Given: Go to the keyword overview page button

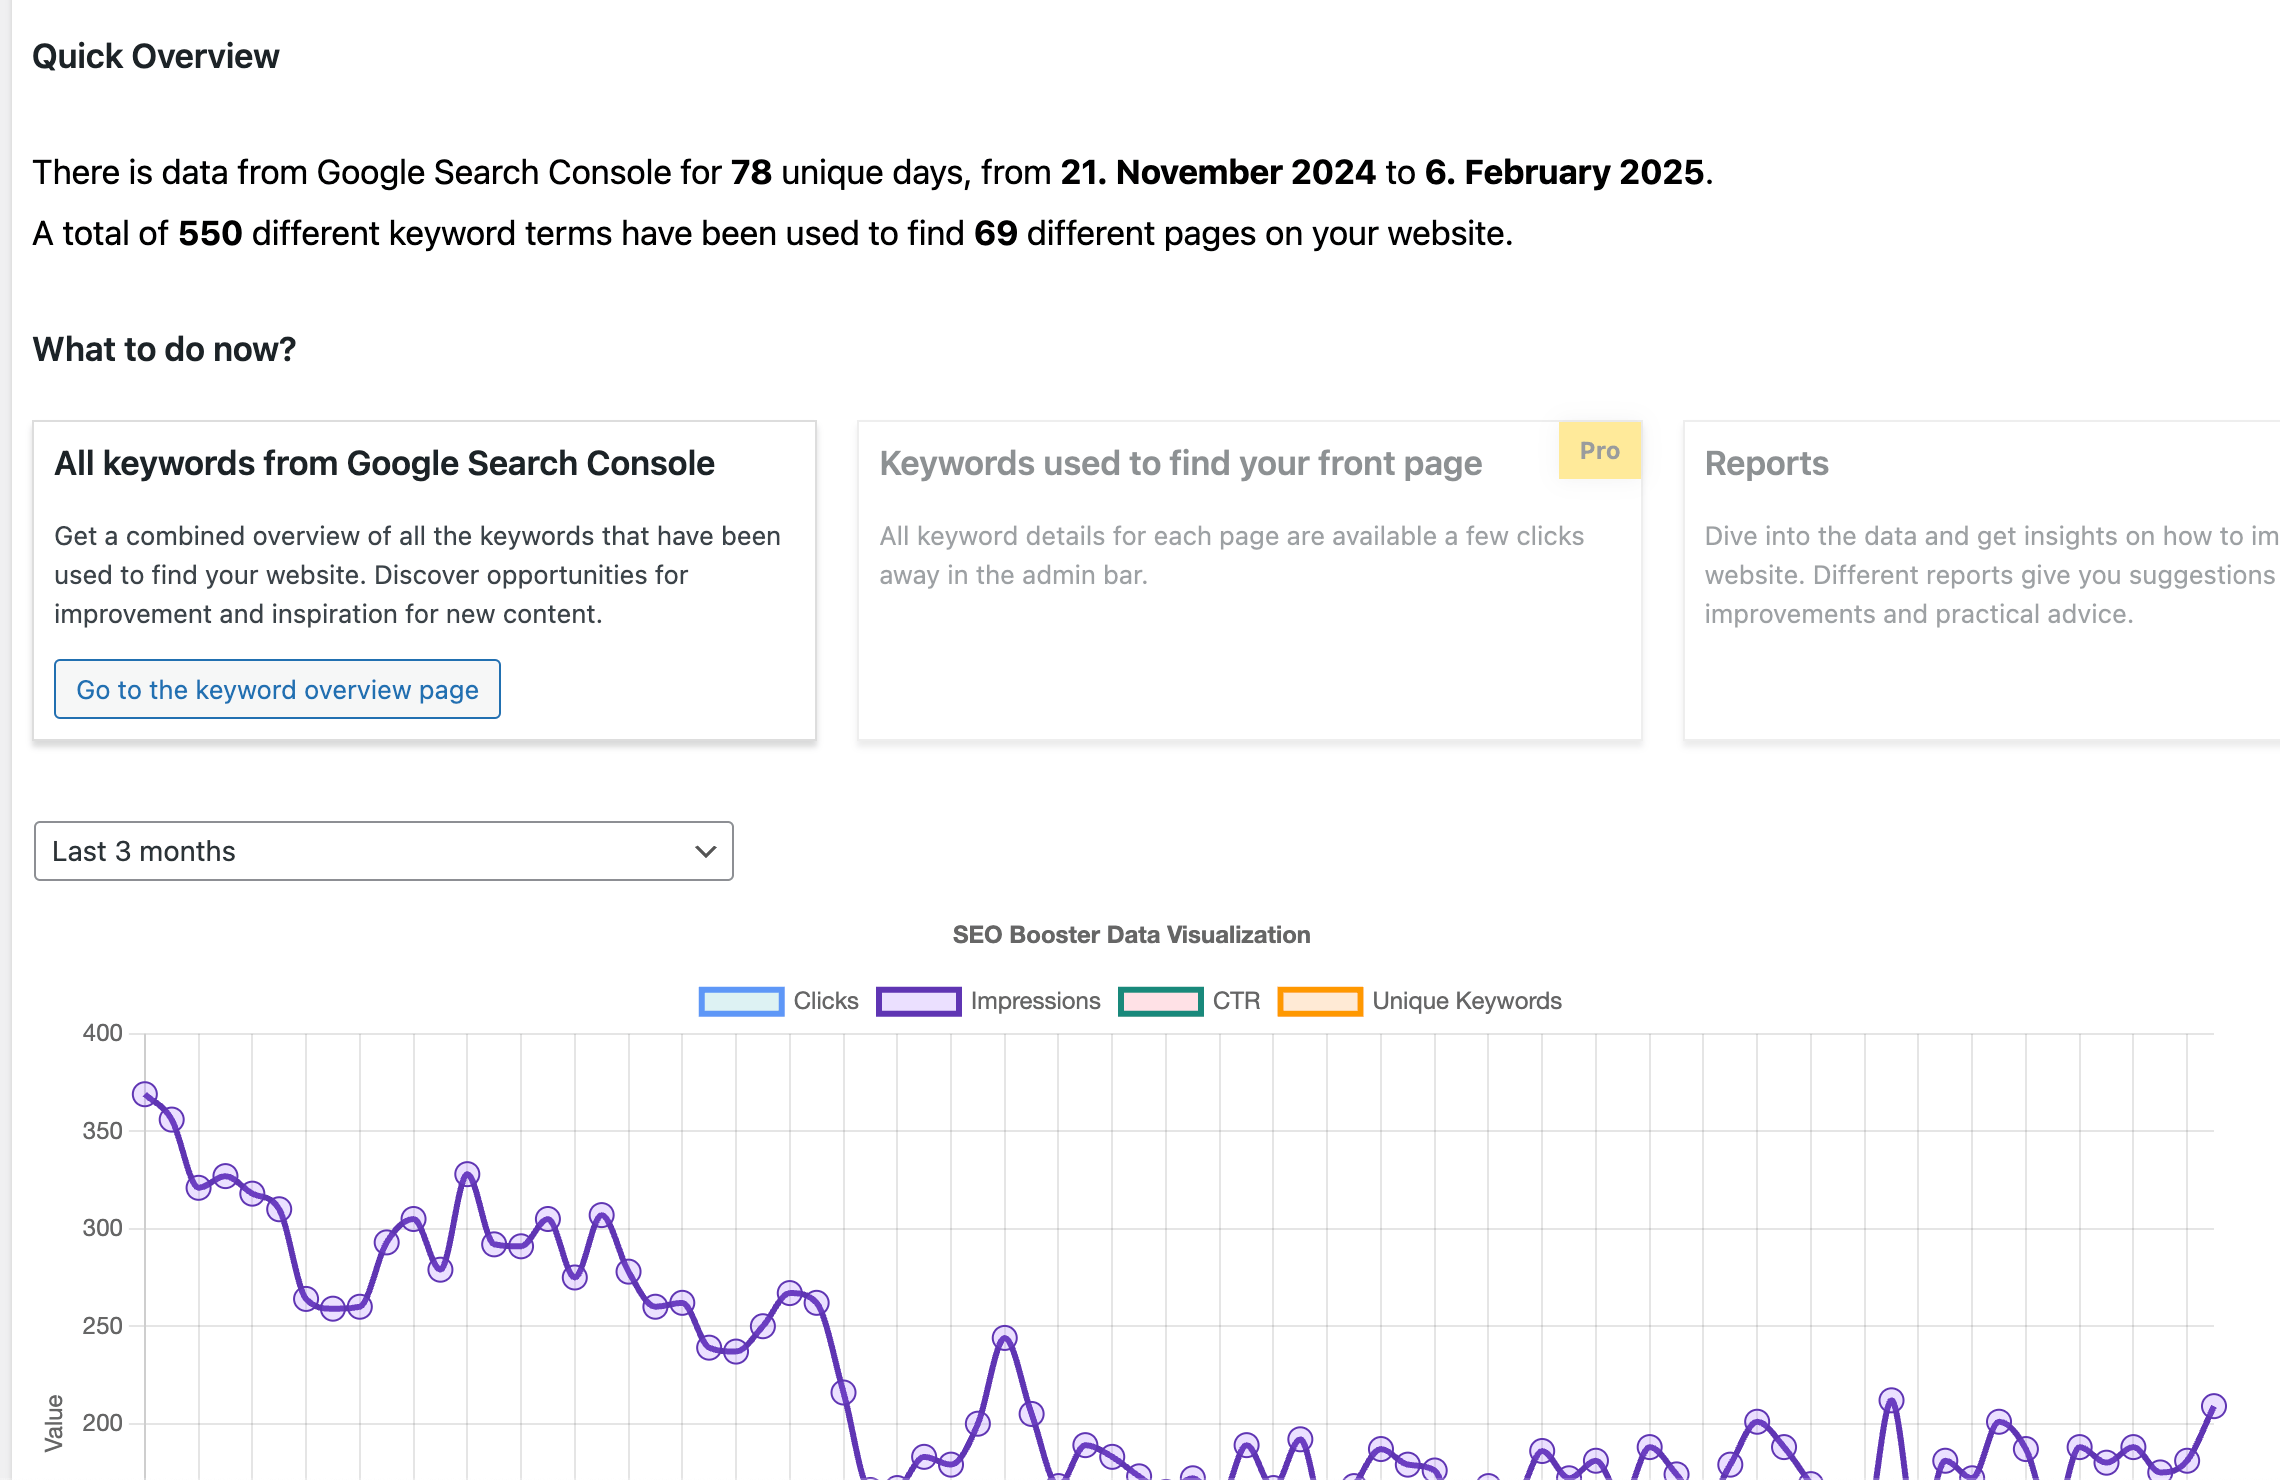Looking at the screenshot, I should [278, 688].
